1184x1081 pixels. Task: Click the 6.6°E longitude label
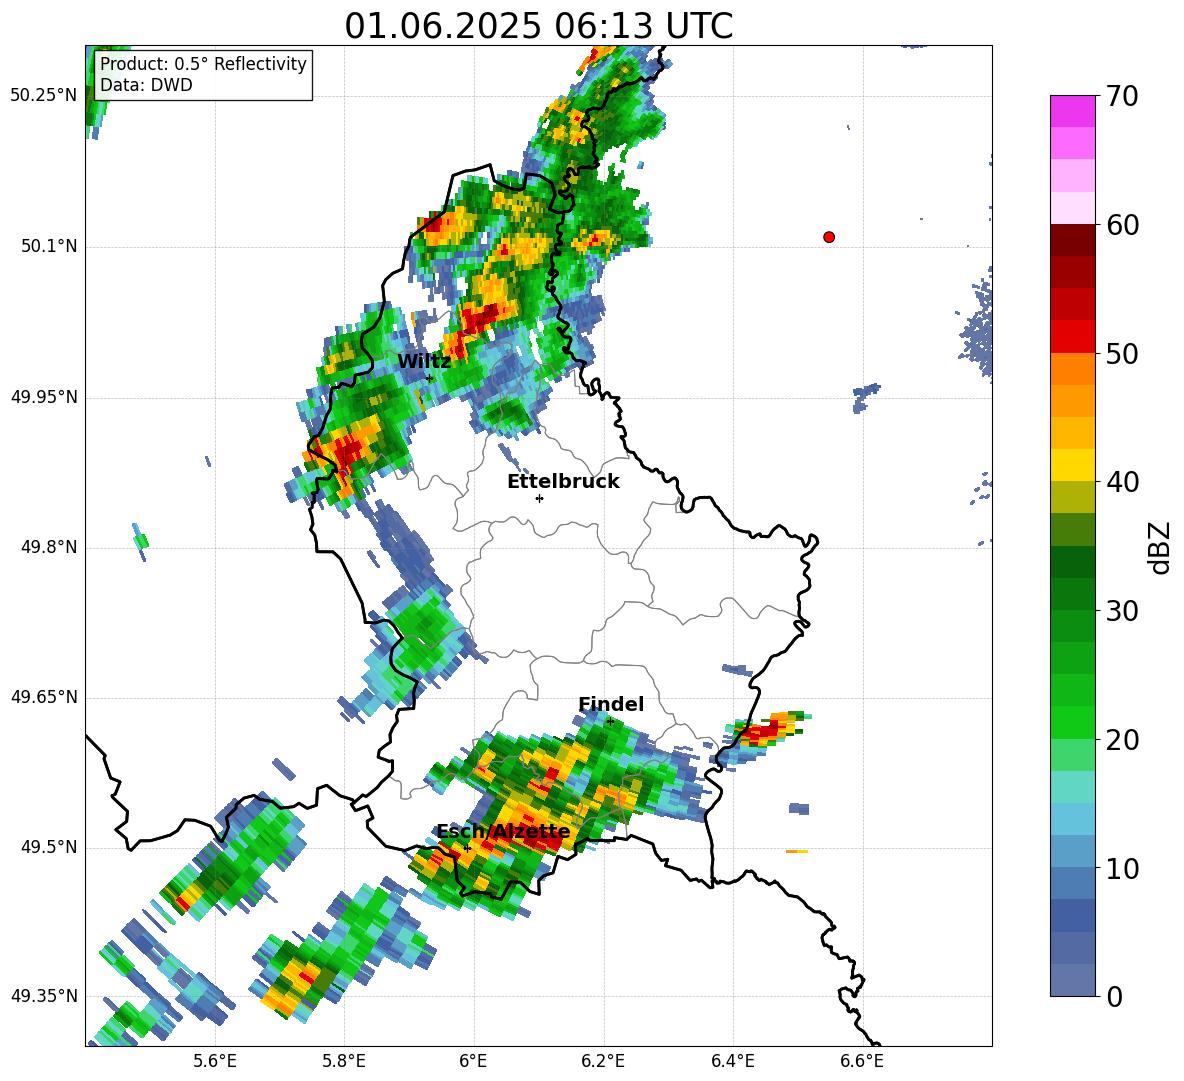point(862,1061)
